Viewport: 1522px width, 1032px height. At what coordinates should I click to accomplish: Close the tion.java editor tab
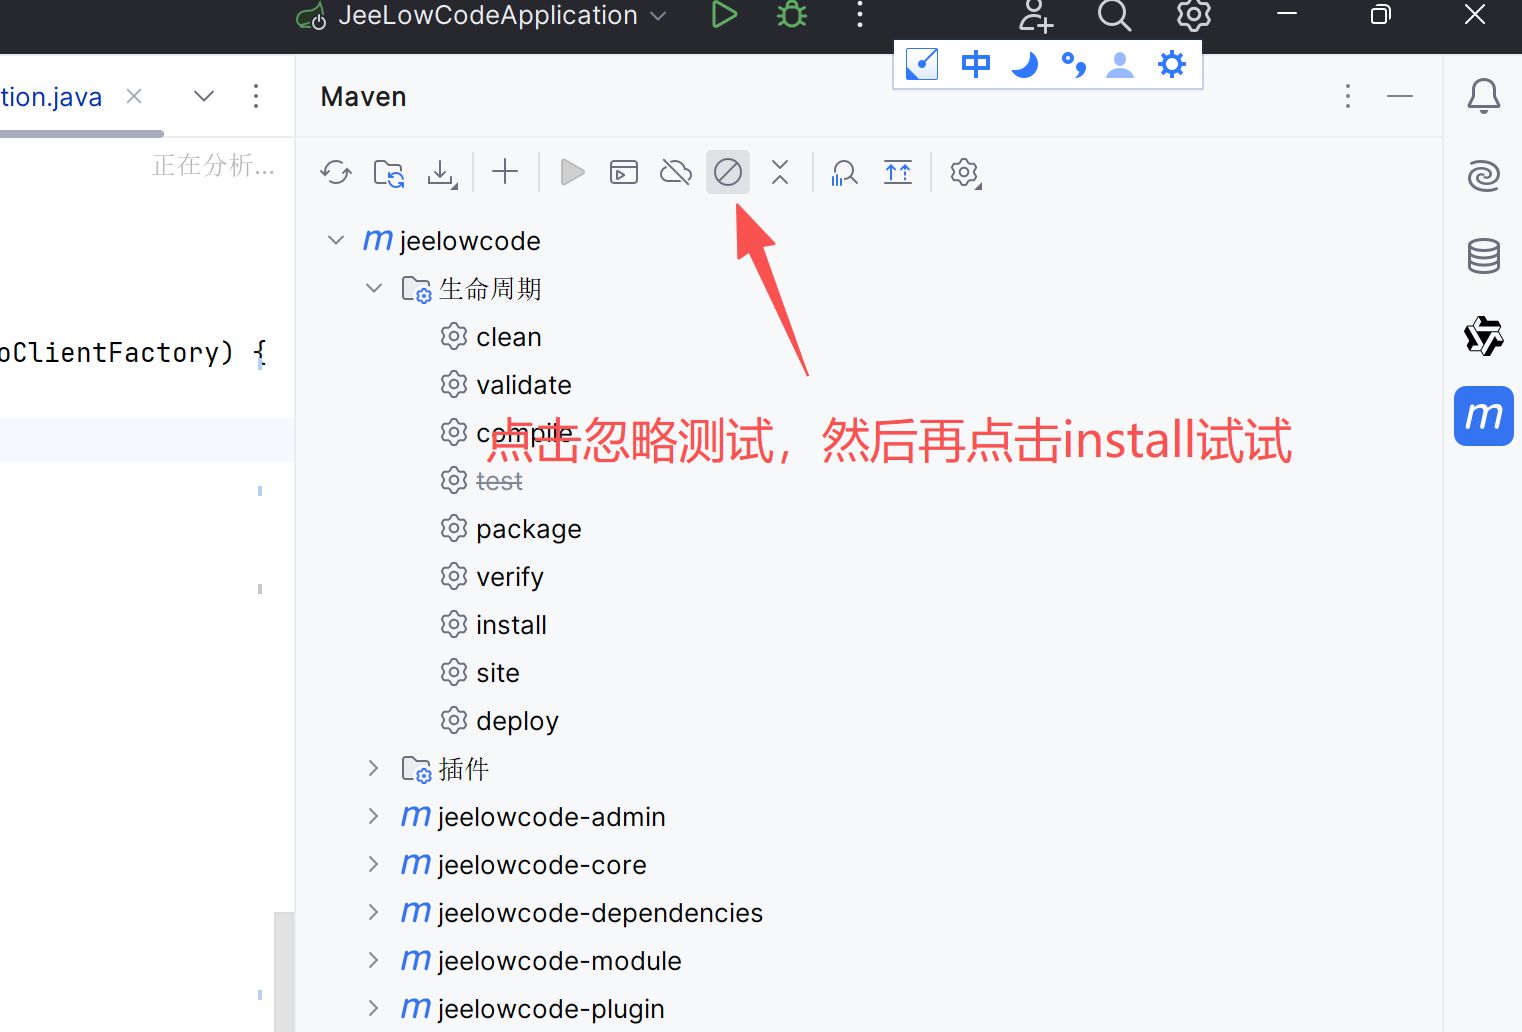tap(134, 96)
